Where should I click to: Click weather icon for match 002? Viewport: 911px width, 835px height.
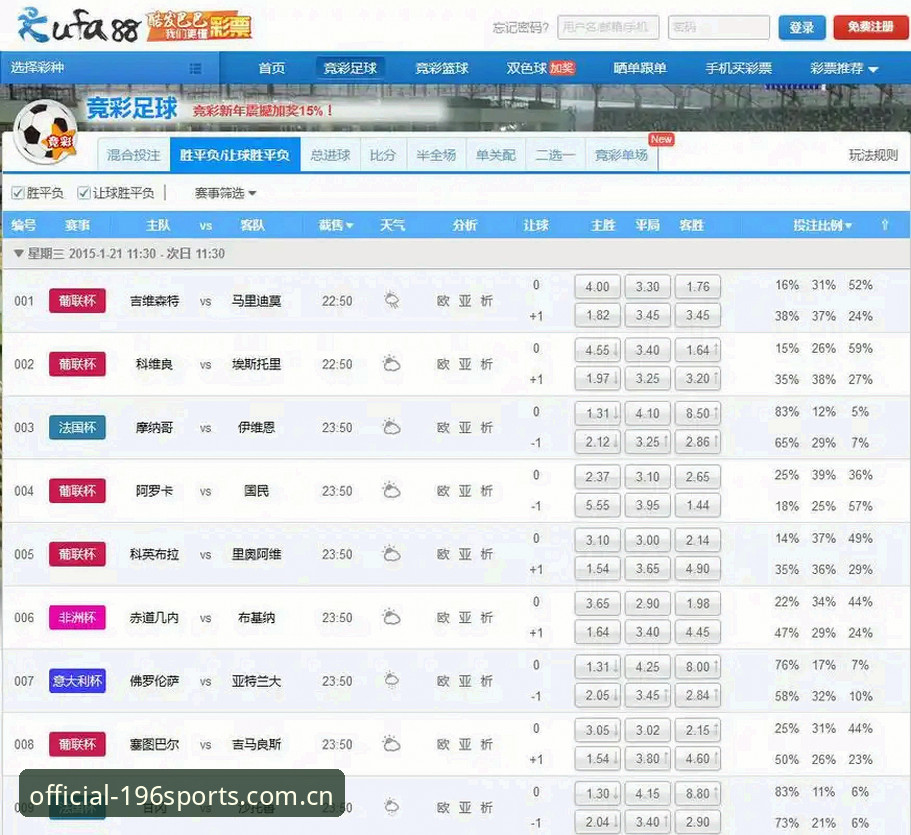pyautogui.click(x=392, y=364)
